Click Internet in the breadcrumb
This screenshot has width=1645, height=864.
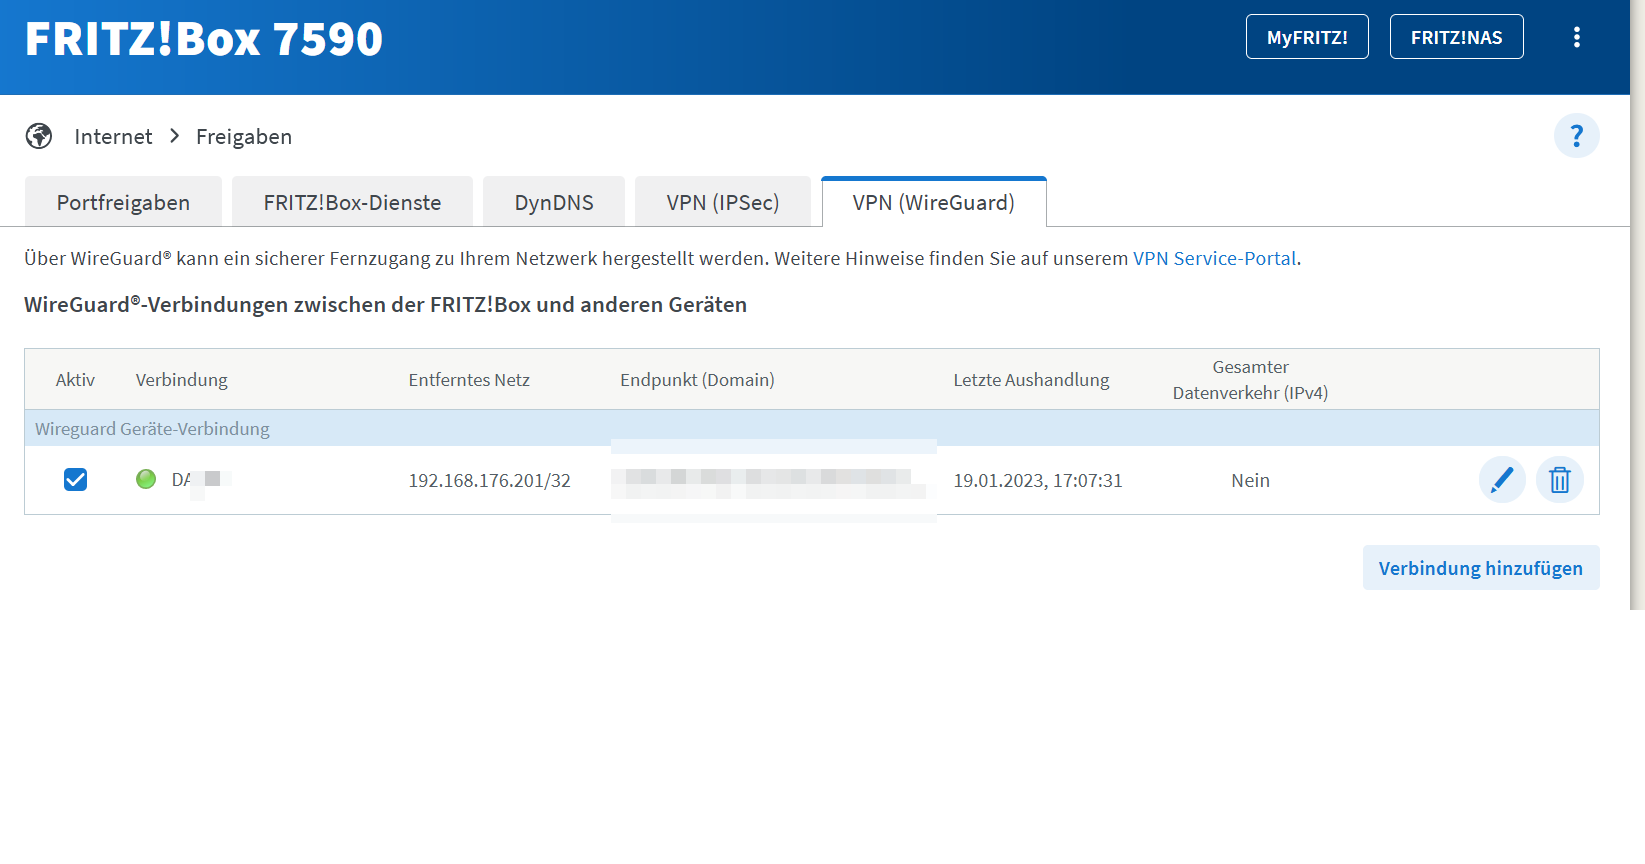[x=113, y=136]
